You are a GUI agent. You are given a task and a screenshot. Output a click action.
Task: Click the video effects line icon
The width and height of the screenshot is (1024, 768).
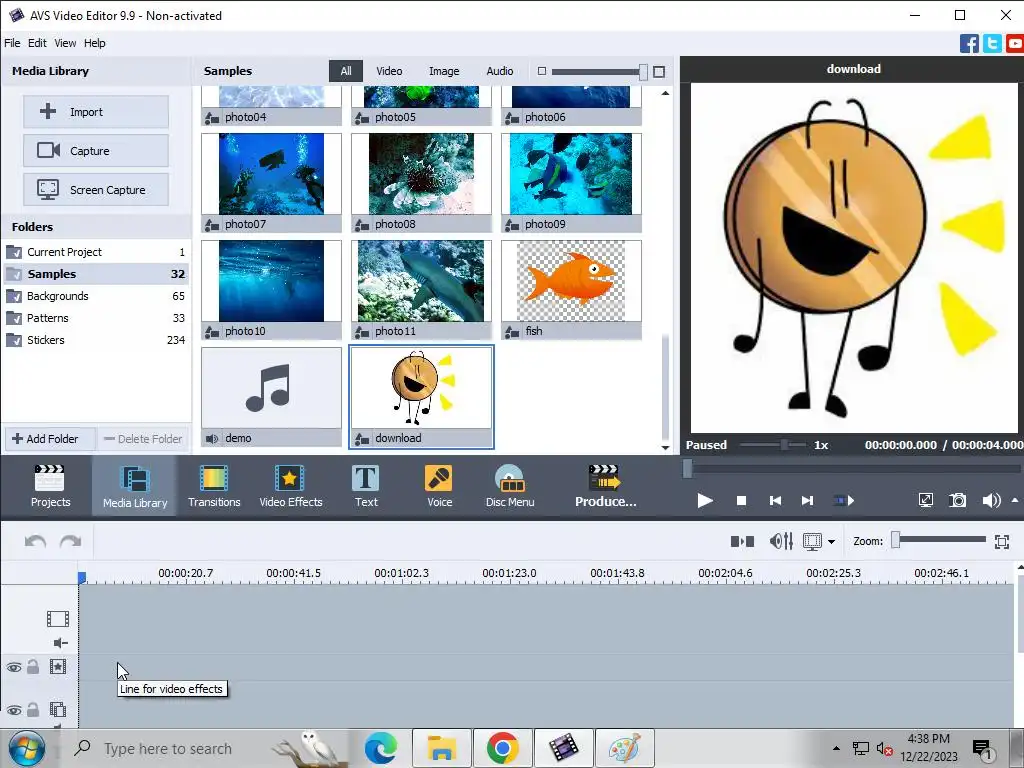[57, 667]
